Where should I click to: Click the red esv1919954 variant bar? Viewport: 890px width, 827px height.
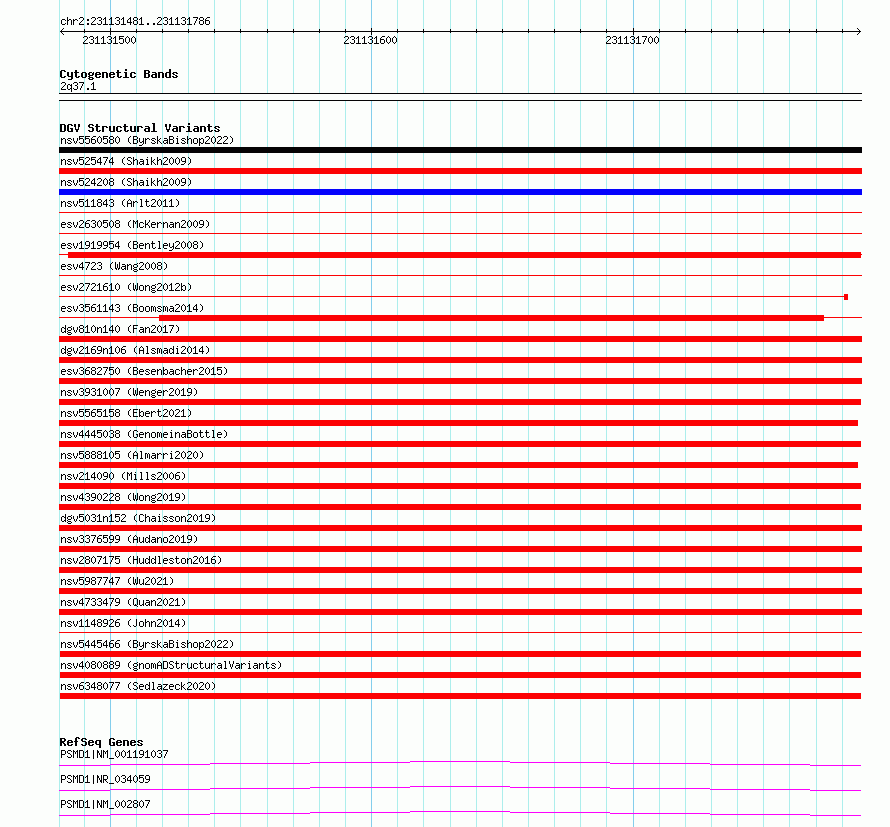tap(464, 255)
